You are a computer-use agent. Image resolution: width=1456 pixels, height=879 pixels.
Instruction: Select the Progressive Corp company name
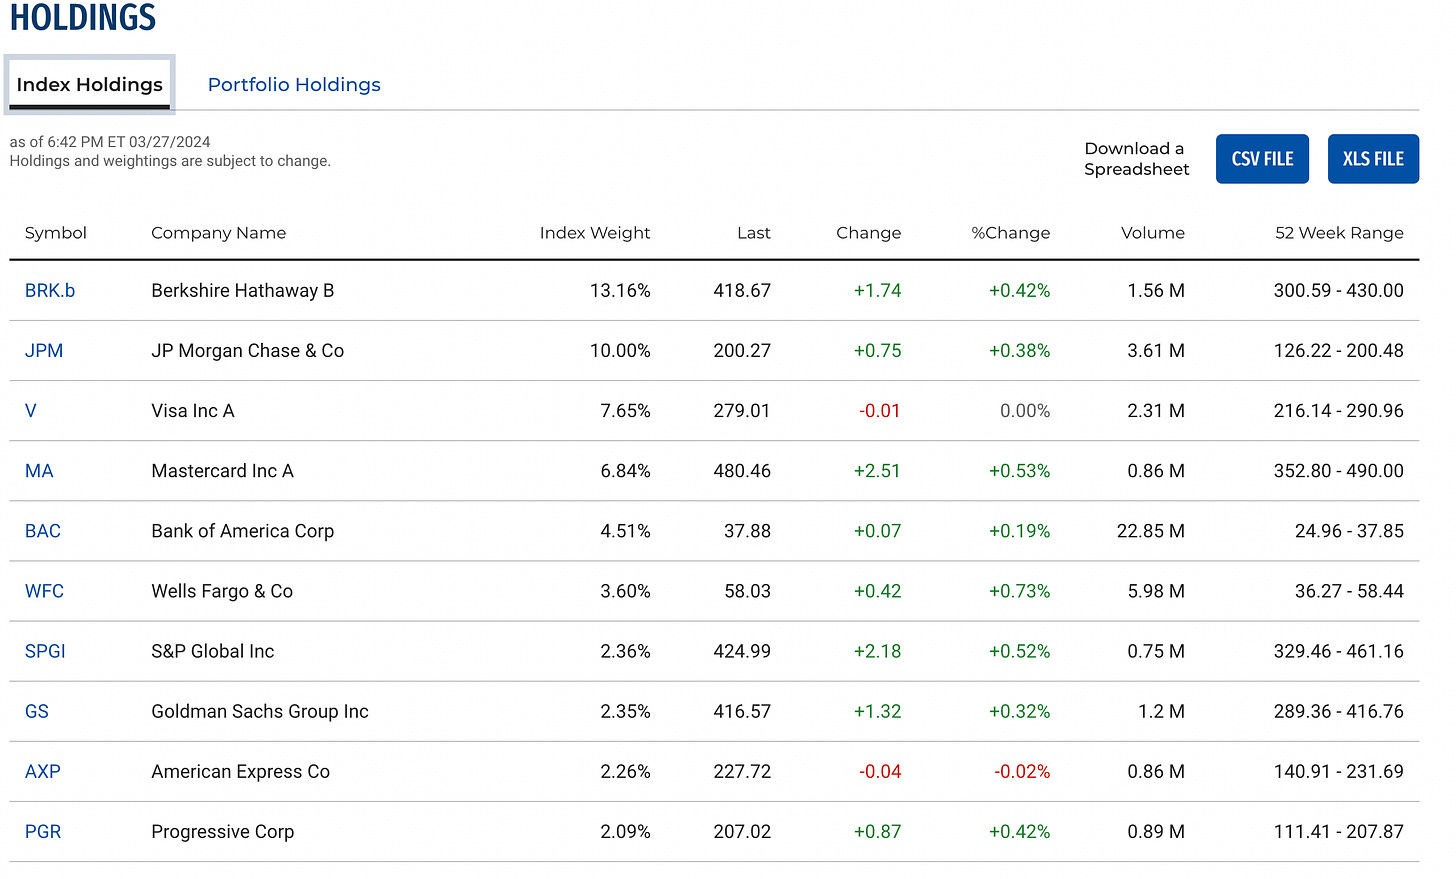(223, 831)
